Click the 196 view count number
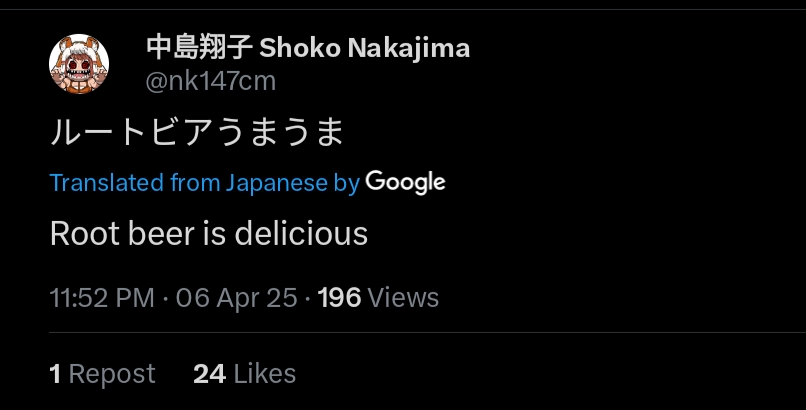806x410 pixels. pyautogui.click(x=339, y=298)
